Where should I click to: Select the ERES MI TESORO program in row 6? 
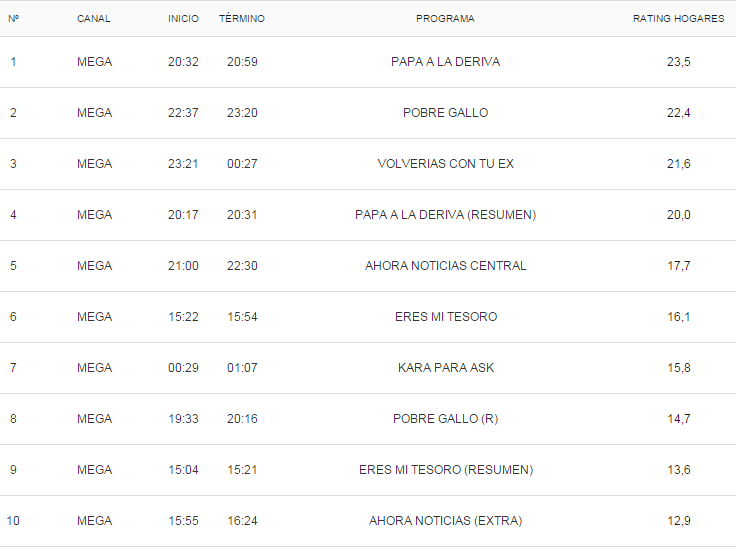tap(445, 316)
